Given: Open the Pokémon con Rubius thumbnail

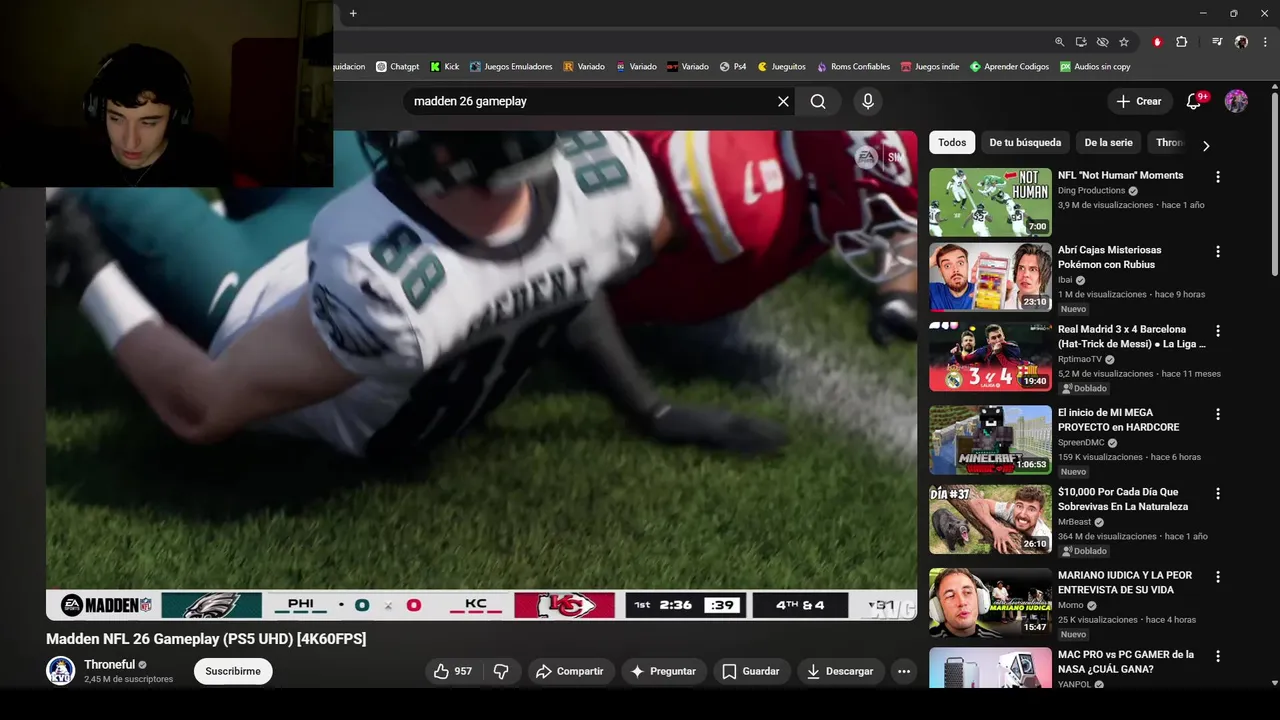Looking at the screenshot, I should click(990, 277).
